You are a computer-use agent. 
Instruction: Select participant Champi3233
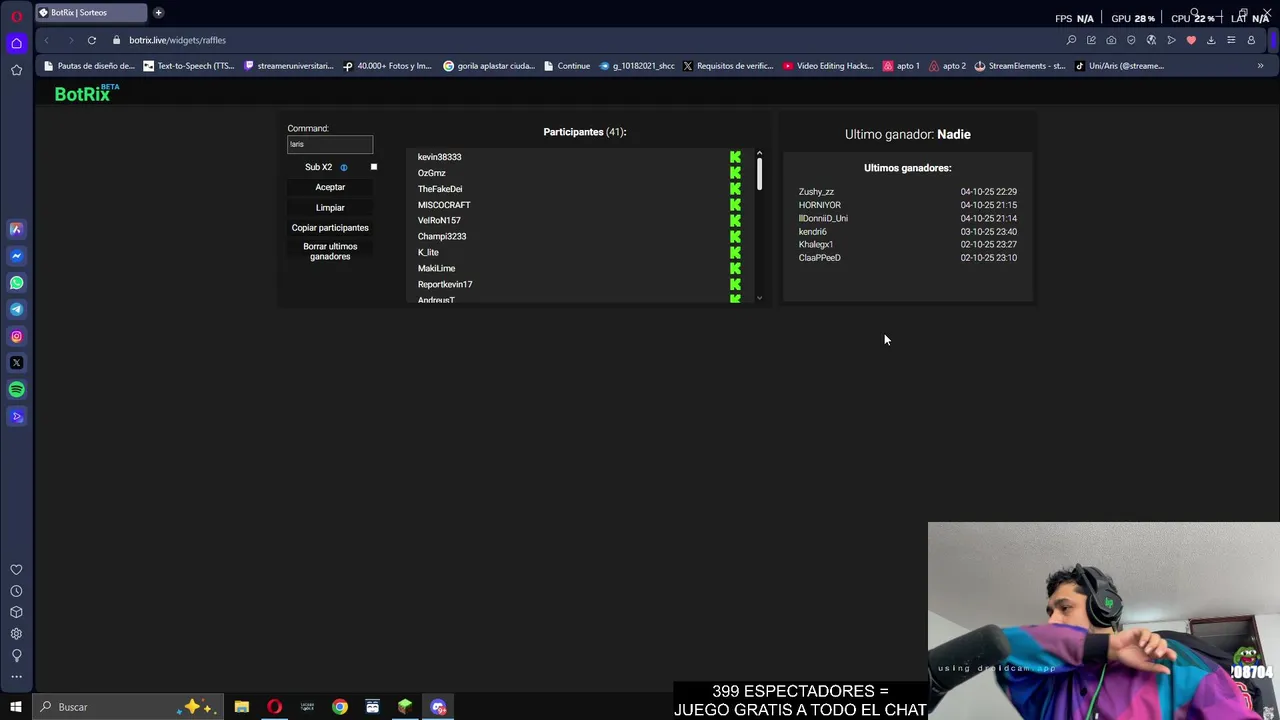(442, 237)
